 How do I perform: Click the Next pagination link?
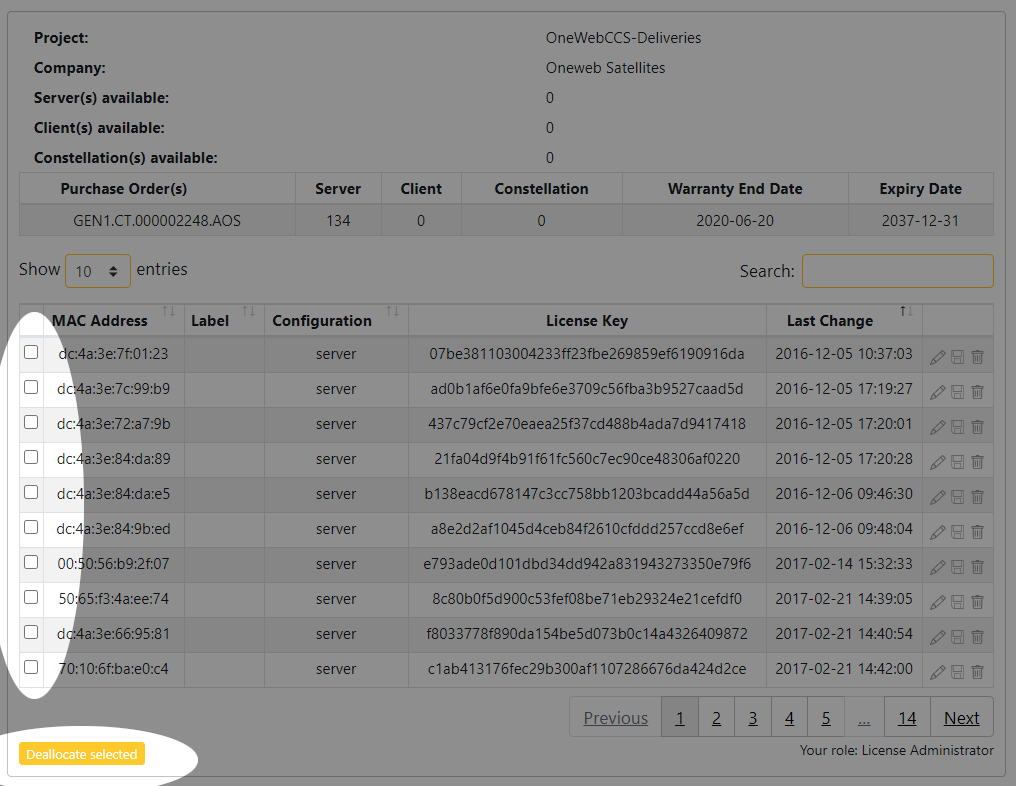(x=961, y=717)
